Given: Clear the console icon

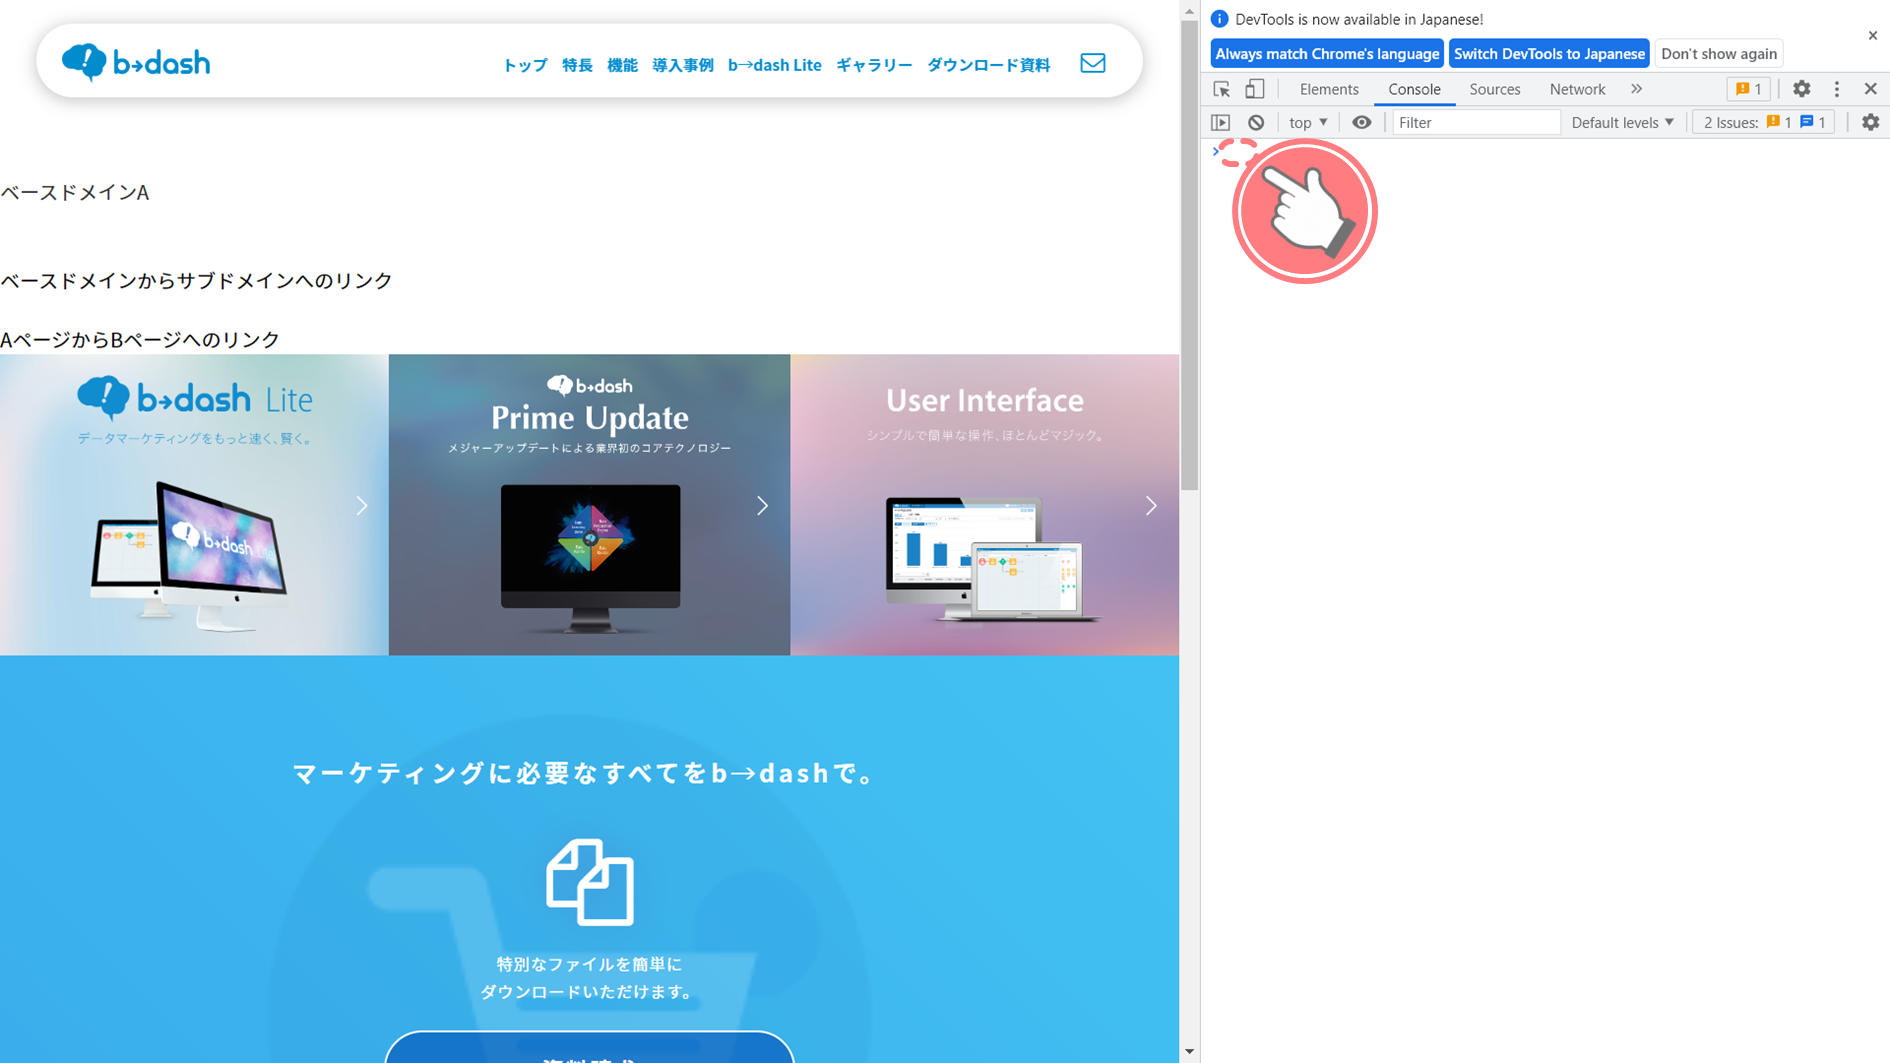Looking at the screenshot, I should coord(1256,122).
